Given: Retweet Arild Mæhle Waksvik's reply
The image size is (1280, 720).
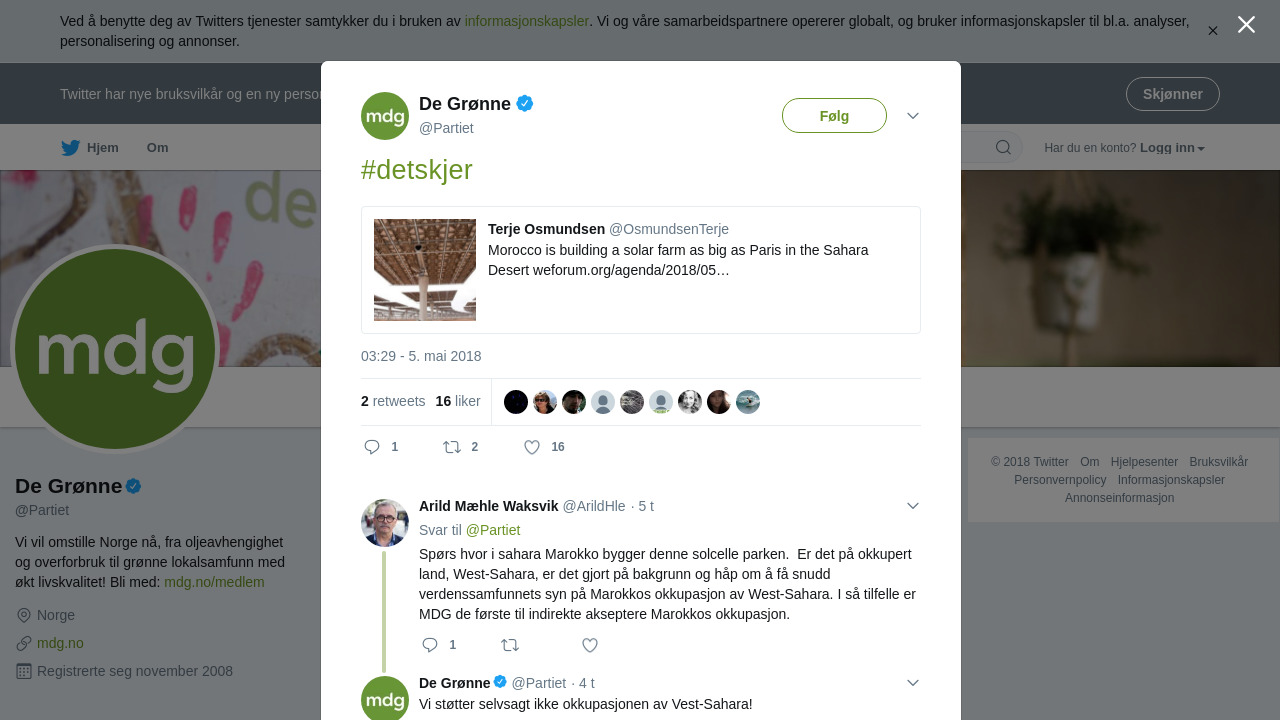Looking at the screenshot, I should click(510, 645).
